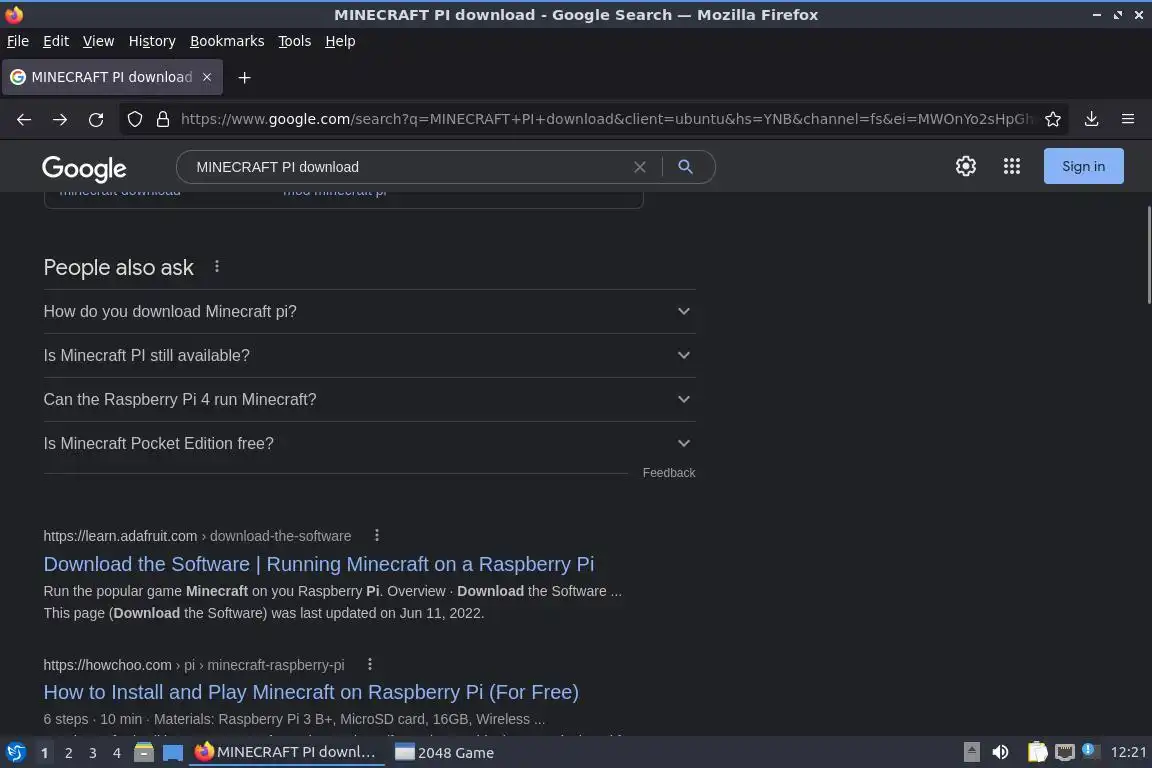The width and height of the screenshot is (1152, 768).
Task: Select the MINECRAFT PI download browser tab
Action: [x=112, y=77]
